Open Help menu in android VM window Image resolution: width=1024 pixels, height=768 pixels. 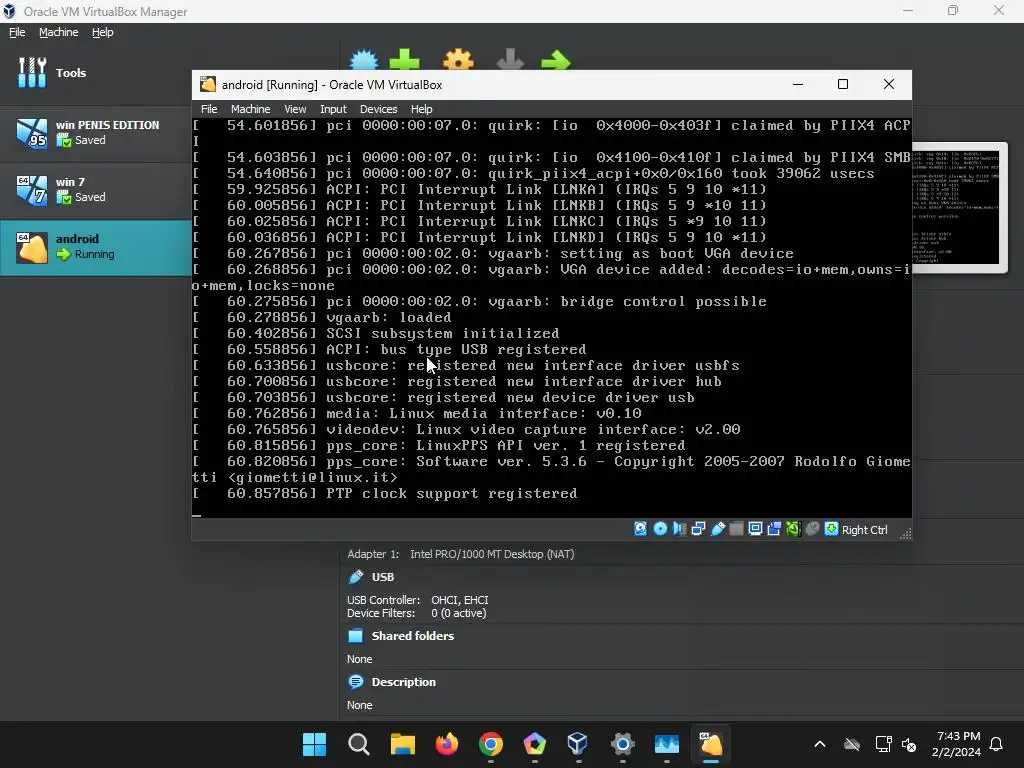421,109
